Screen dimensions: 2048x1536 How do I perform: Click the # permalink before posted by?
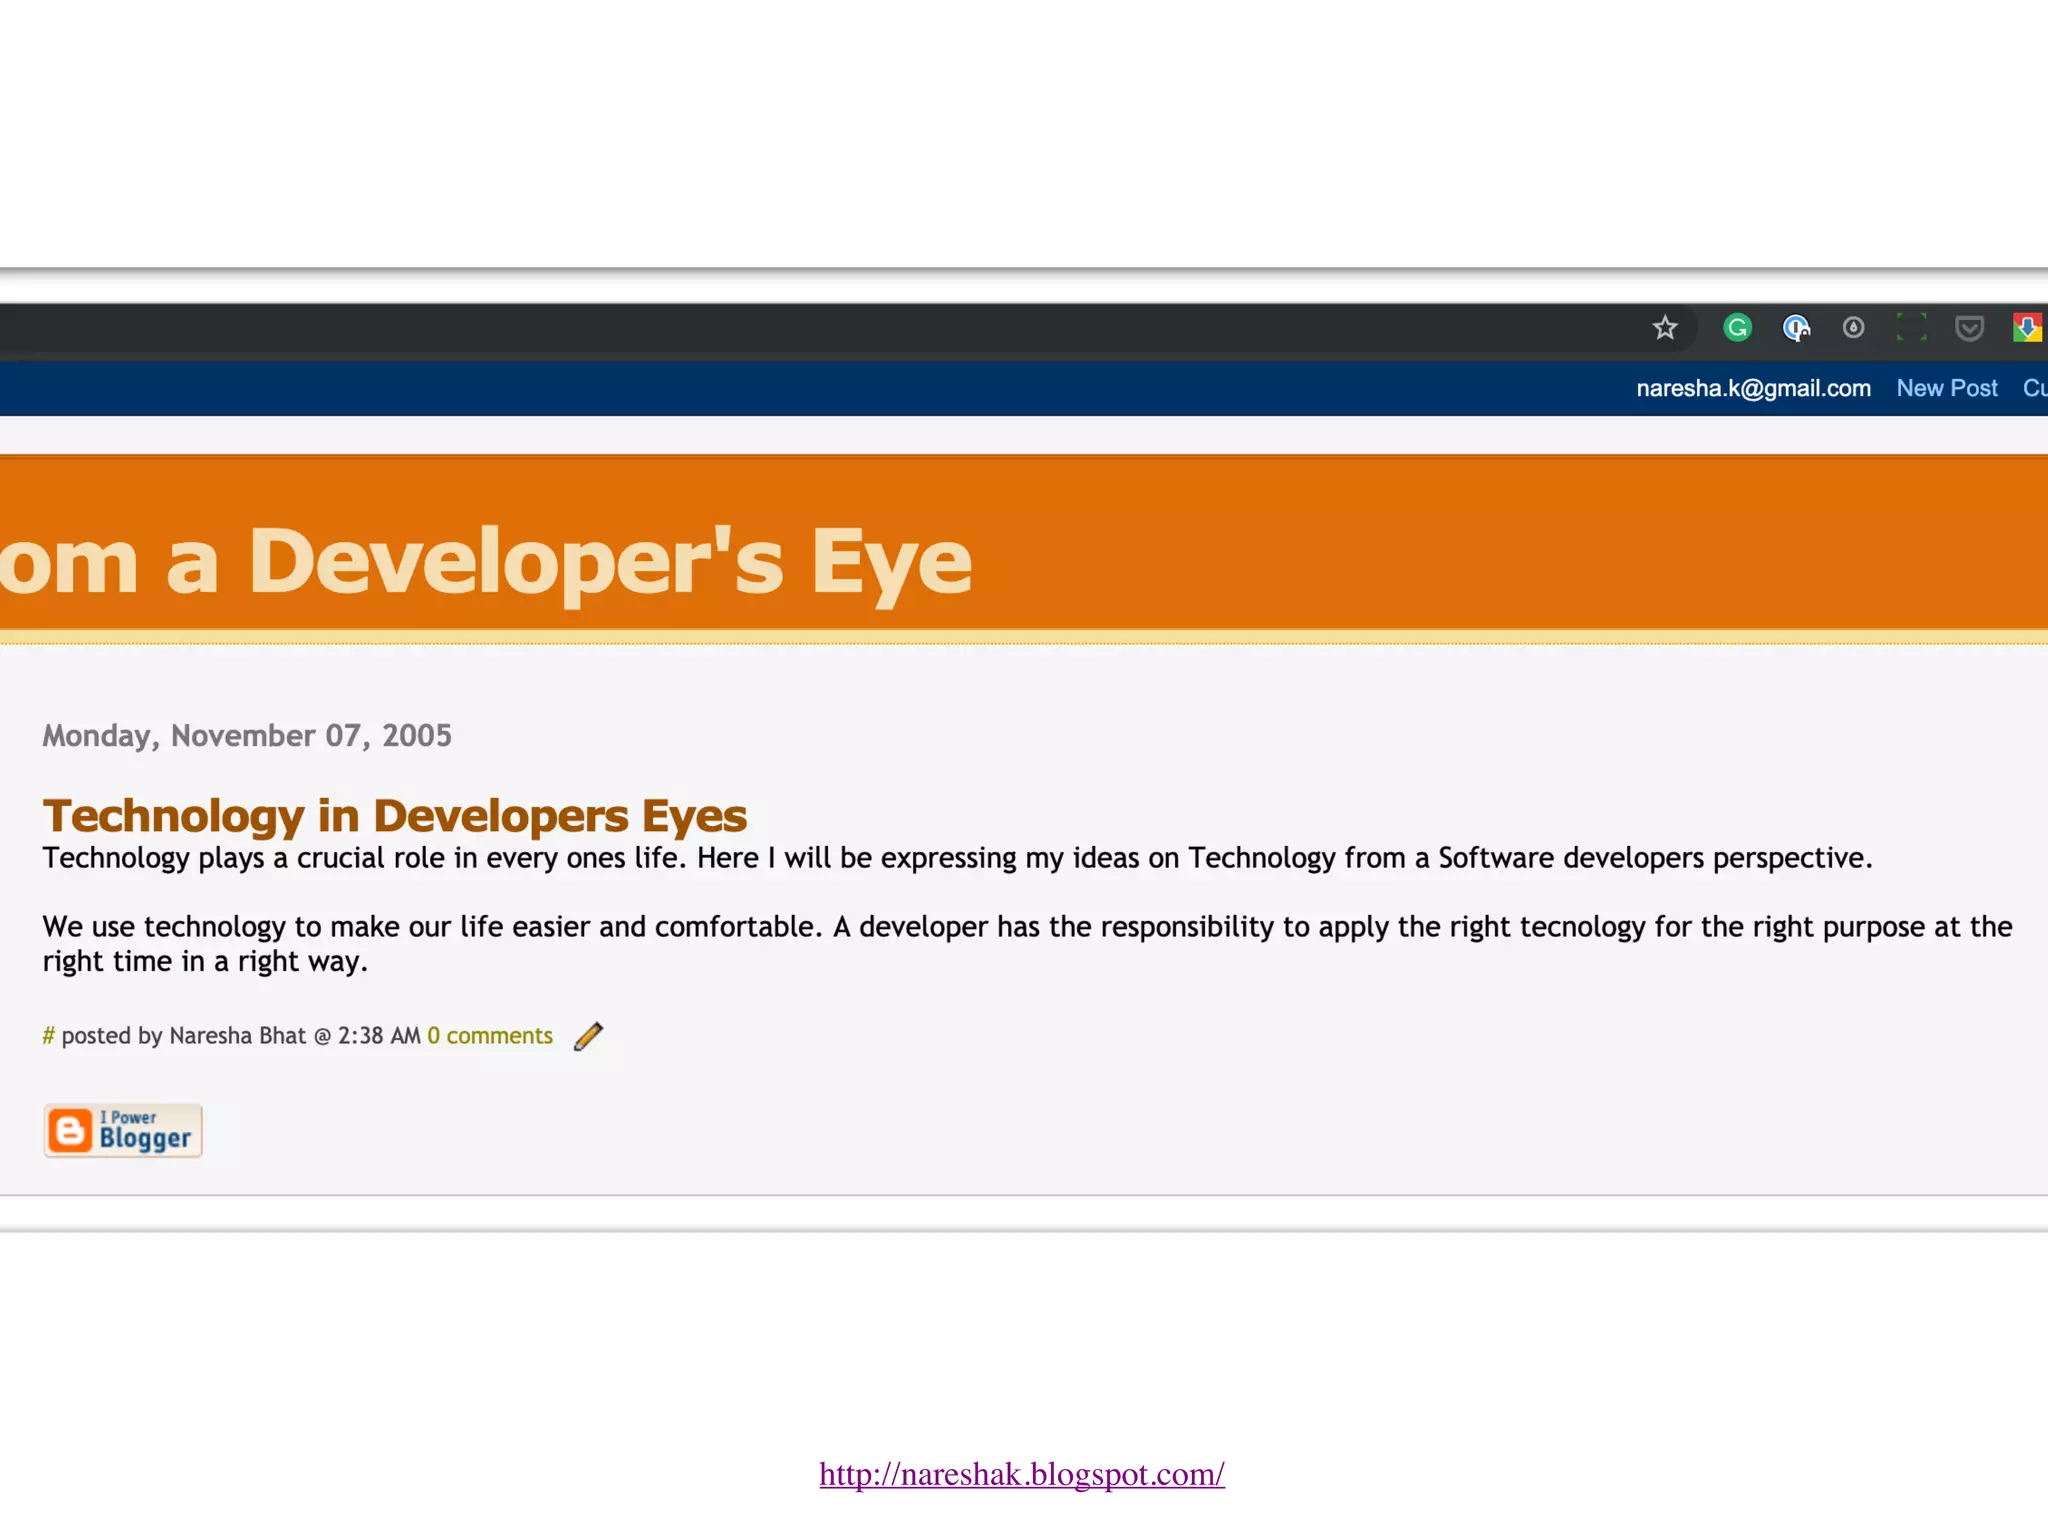(x=48, y=1036)
